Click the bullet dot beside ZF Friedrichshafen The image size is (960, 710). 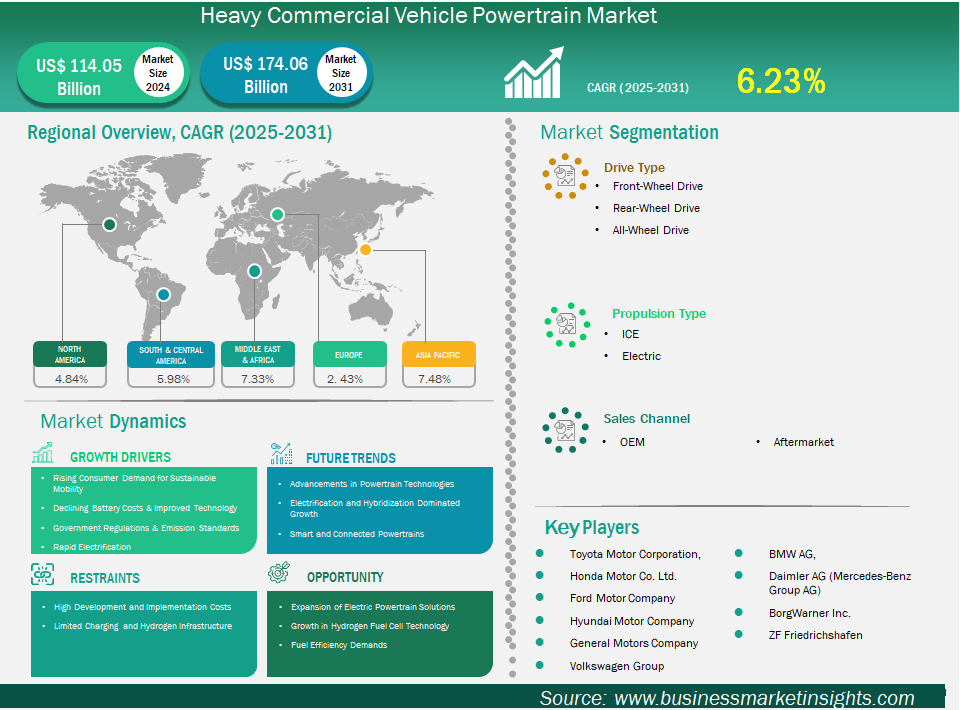(x=739, y=635)
